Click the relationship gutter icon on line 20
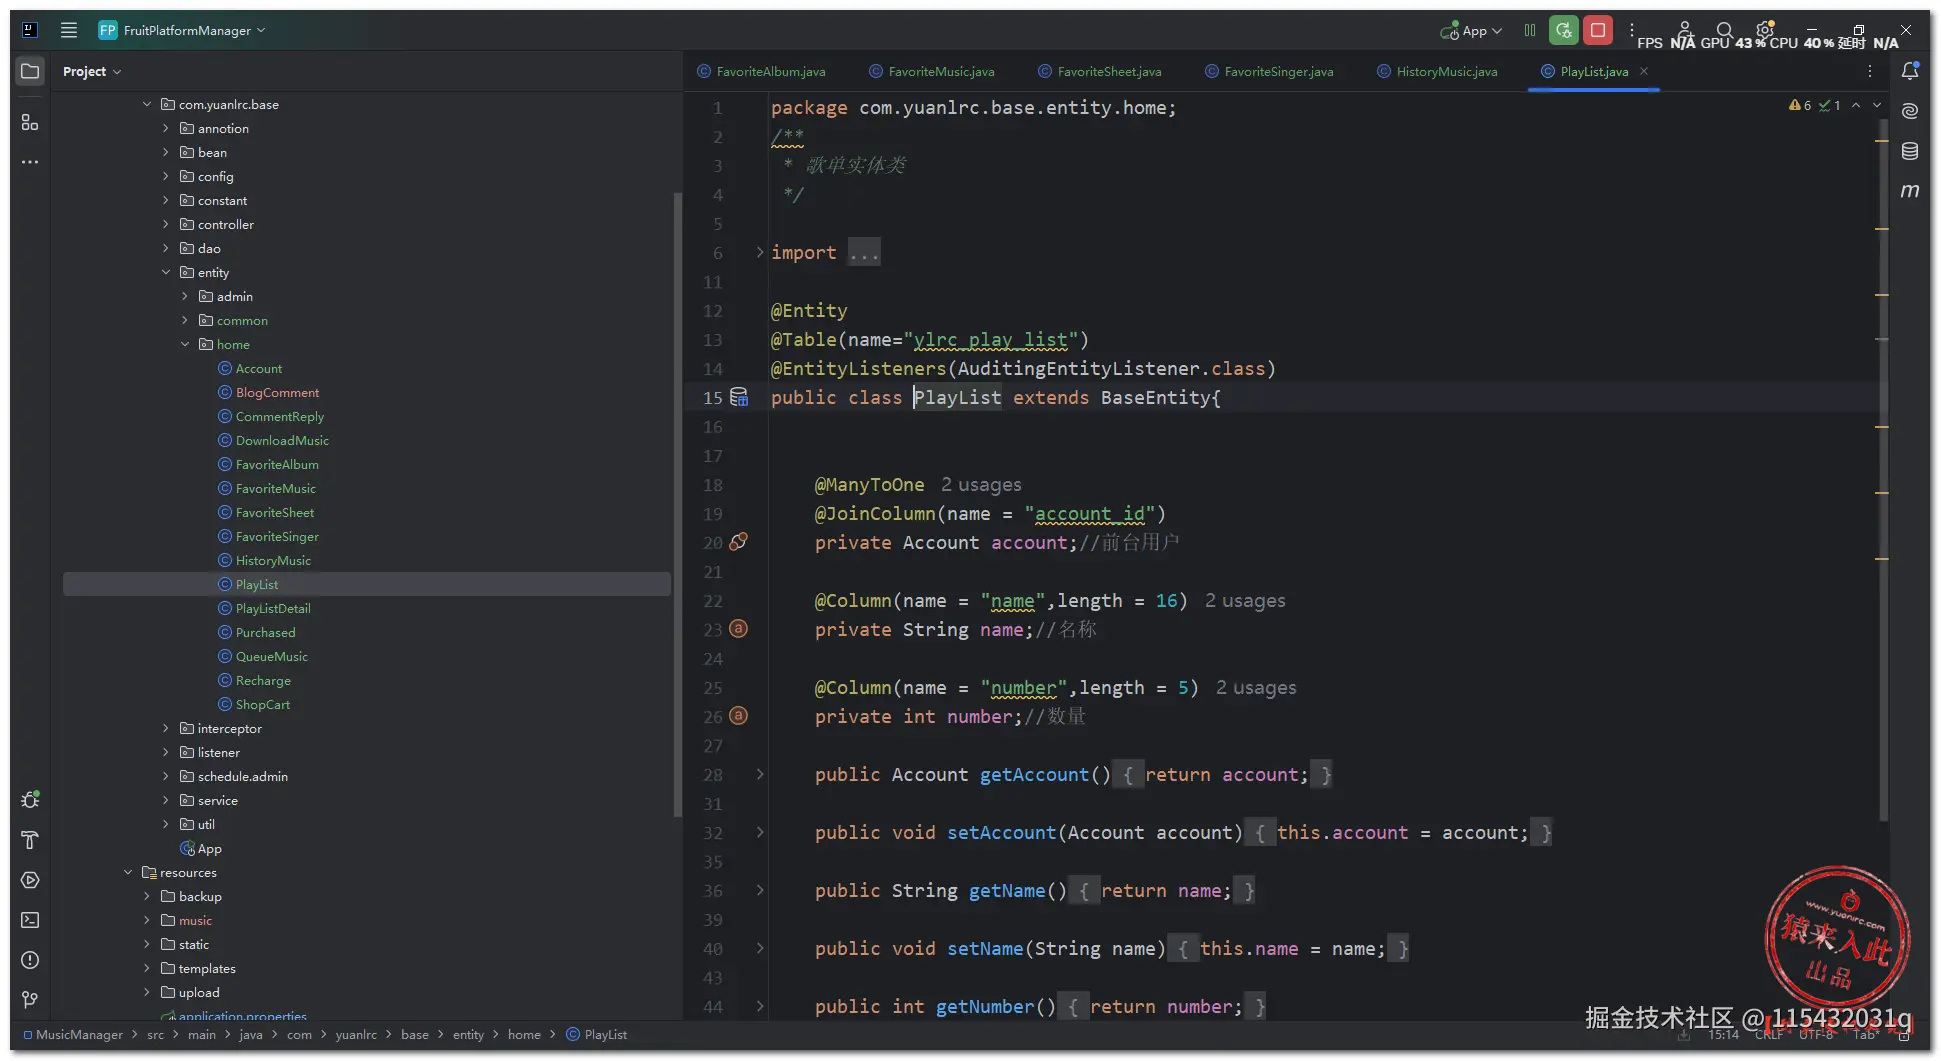1941x1061 pixels. point(739,542)
